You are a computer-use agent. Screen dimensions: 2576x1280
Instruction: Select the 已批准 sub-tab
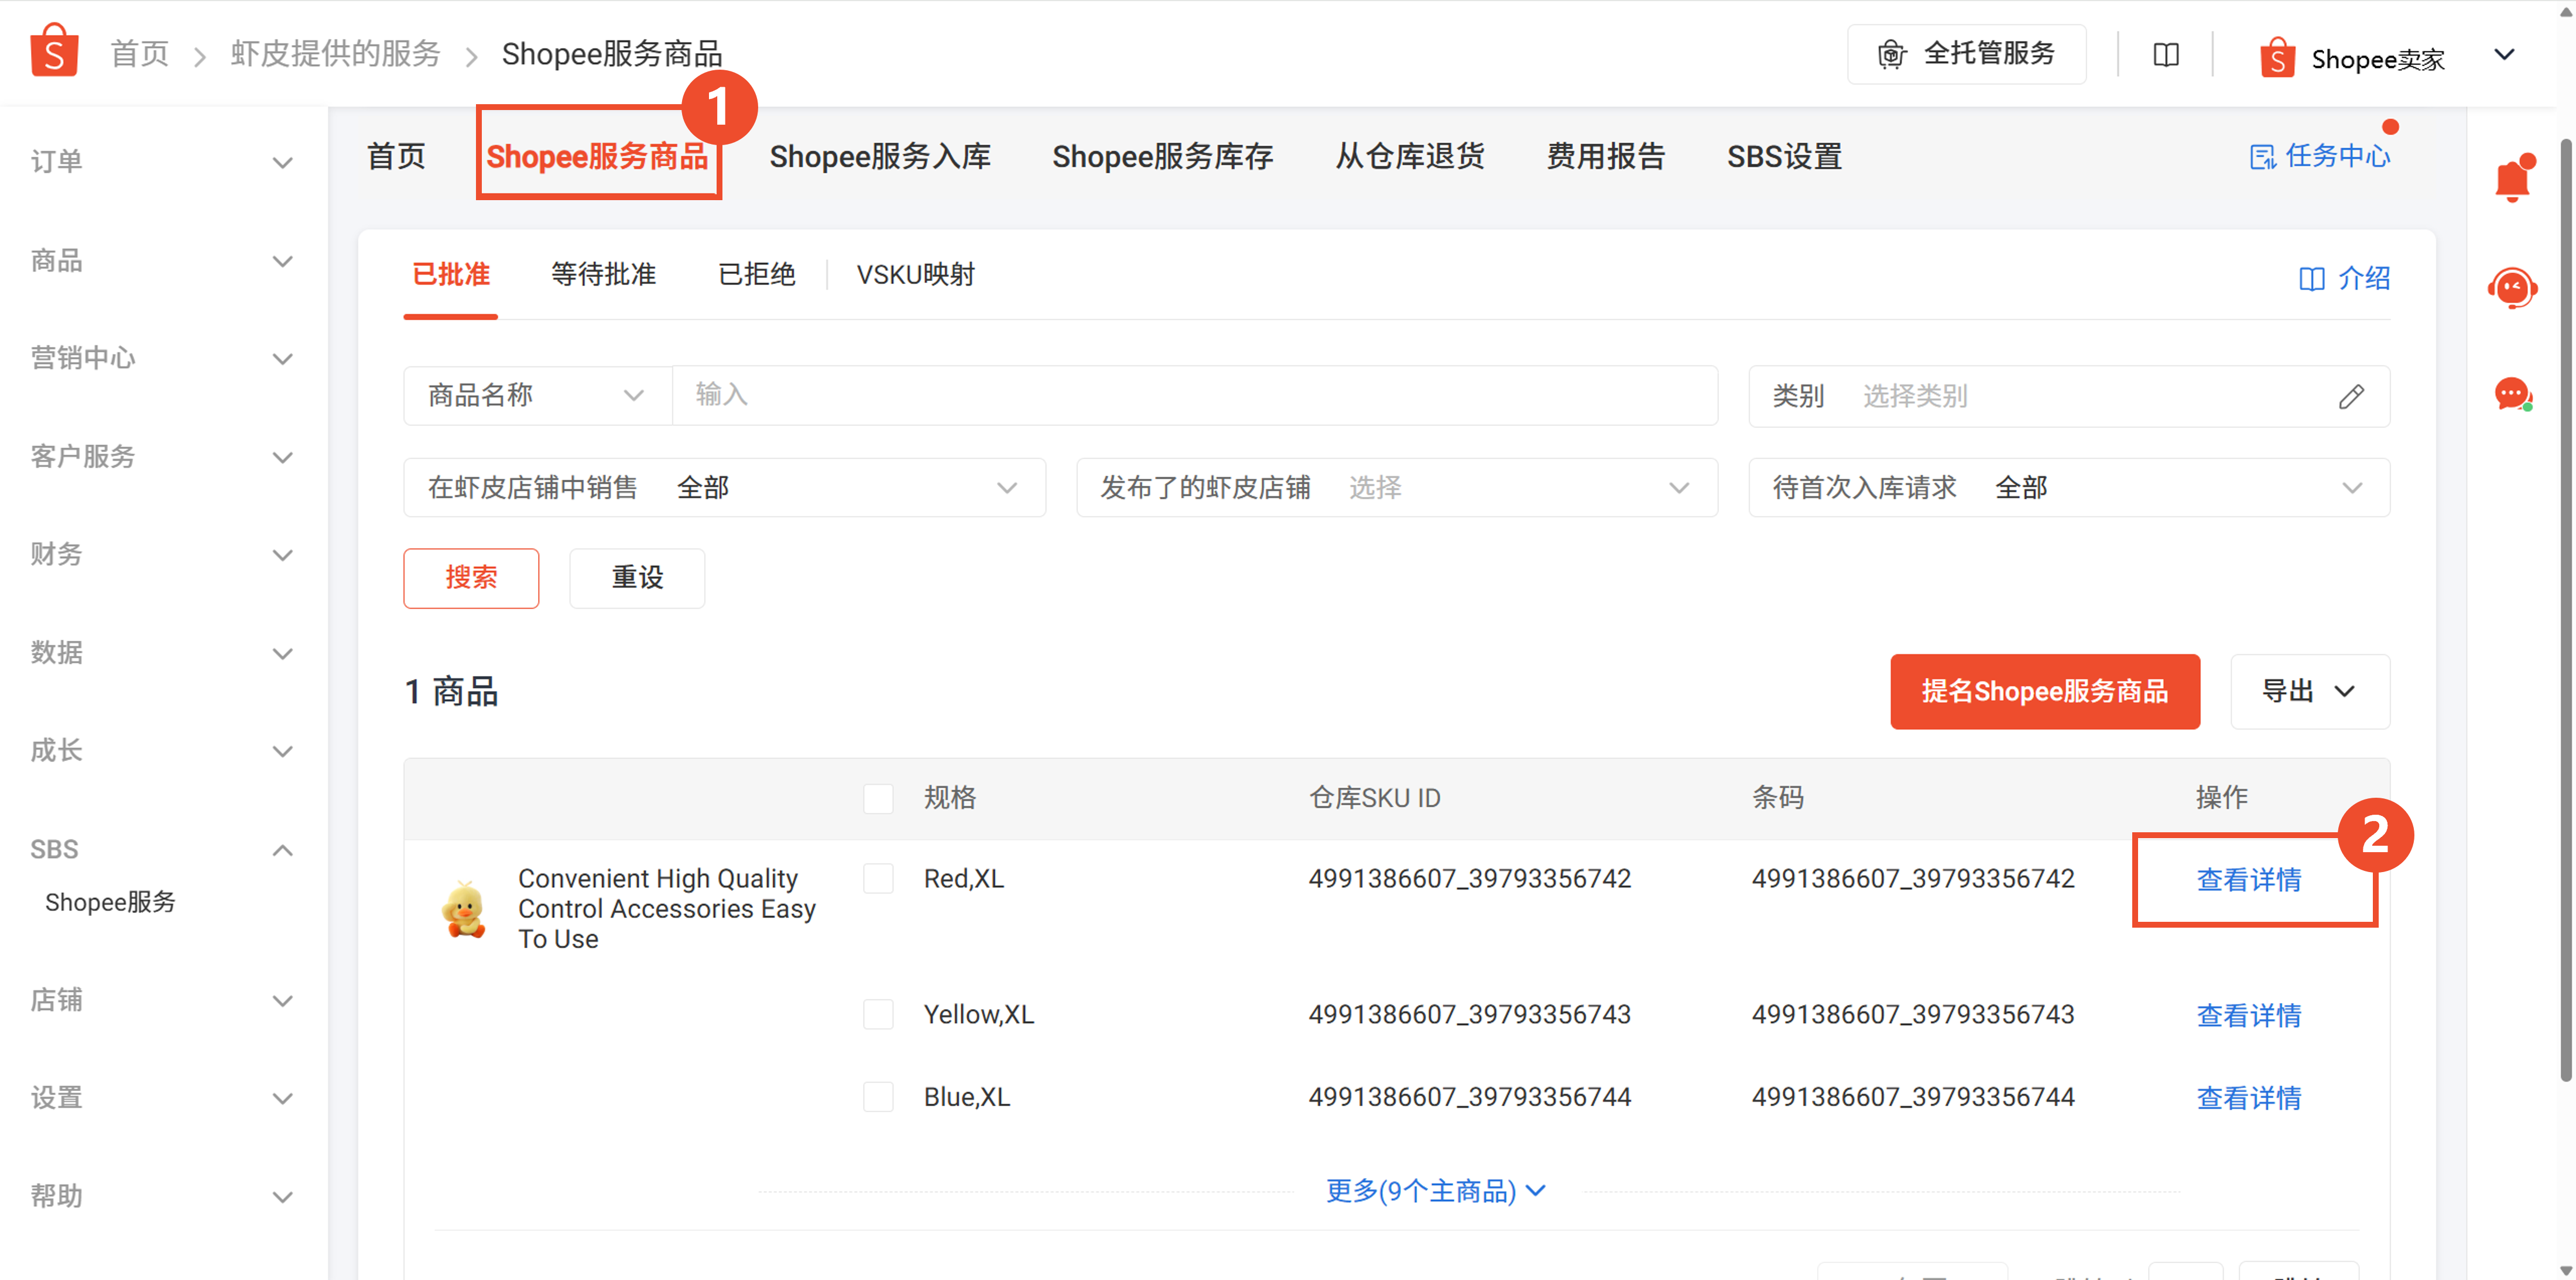[x=450, y=274]
